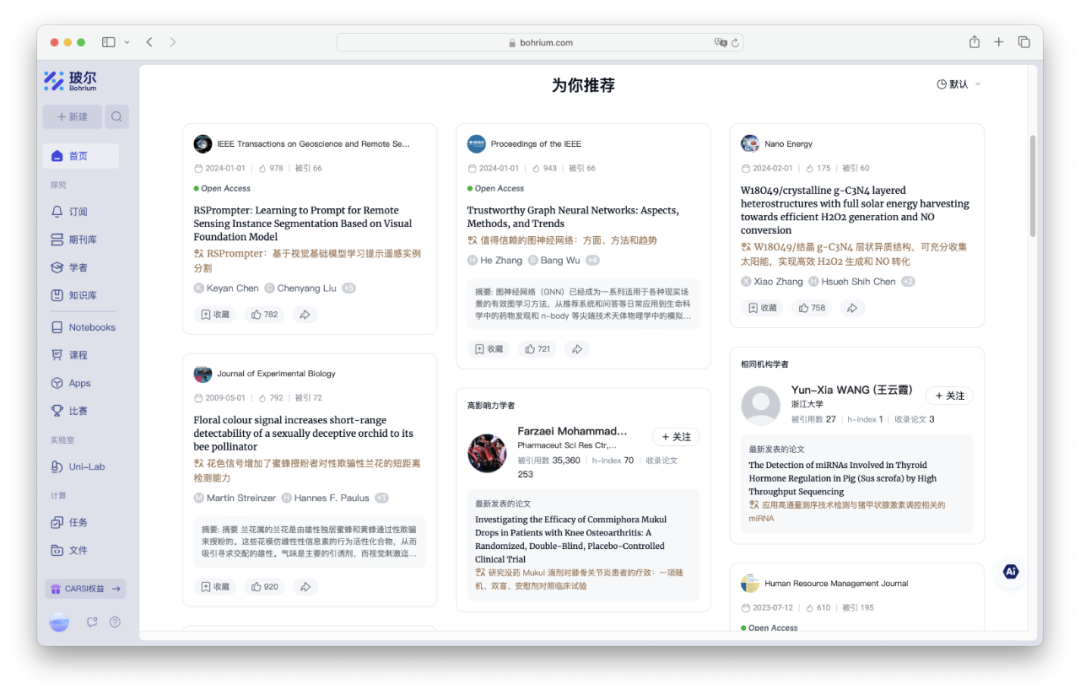Viewport: 1080px width, 695px height.
Task: Share the W18O49 paper
Action: pyautogui.click(x=852, y=308)
